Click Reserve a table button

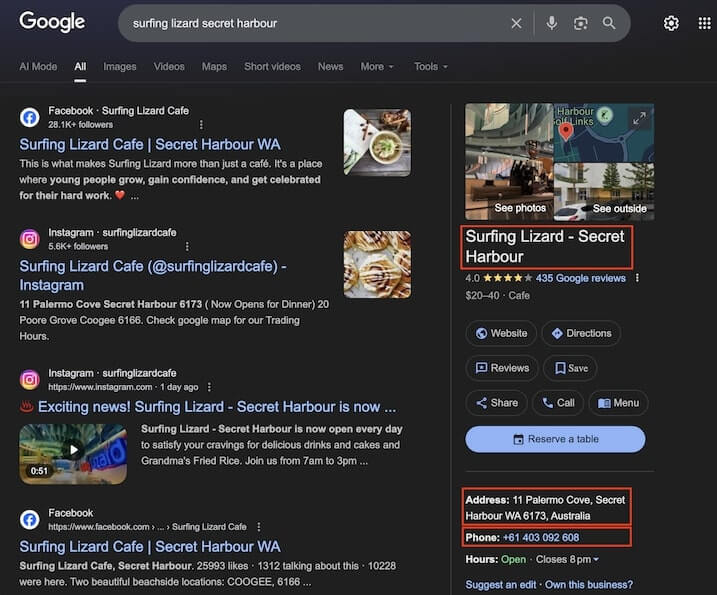point(555,439)
